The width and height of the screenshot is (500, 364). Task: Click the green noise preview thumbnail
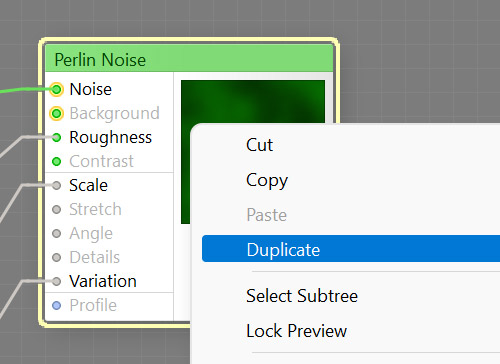tap(253, 102)
